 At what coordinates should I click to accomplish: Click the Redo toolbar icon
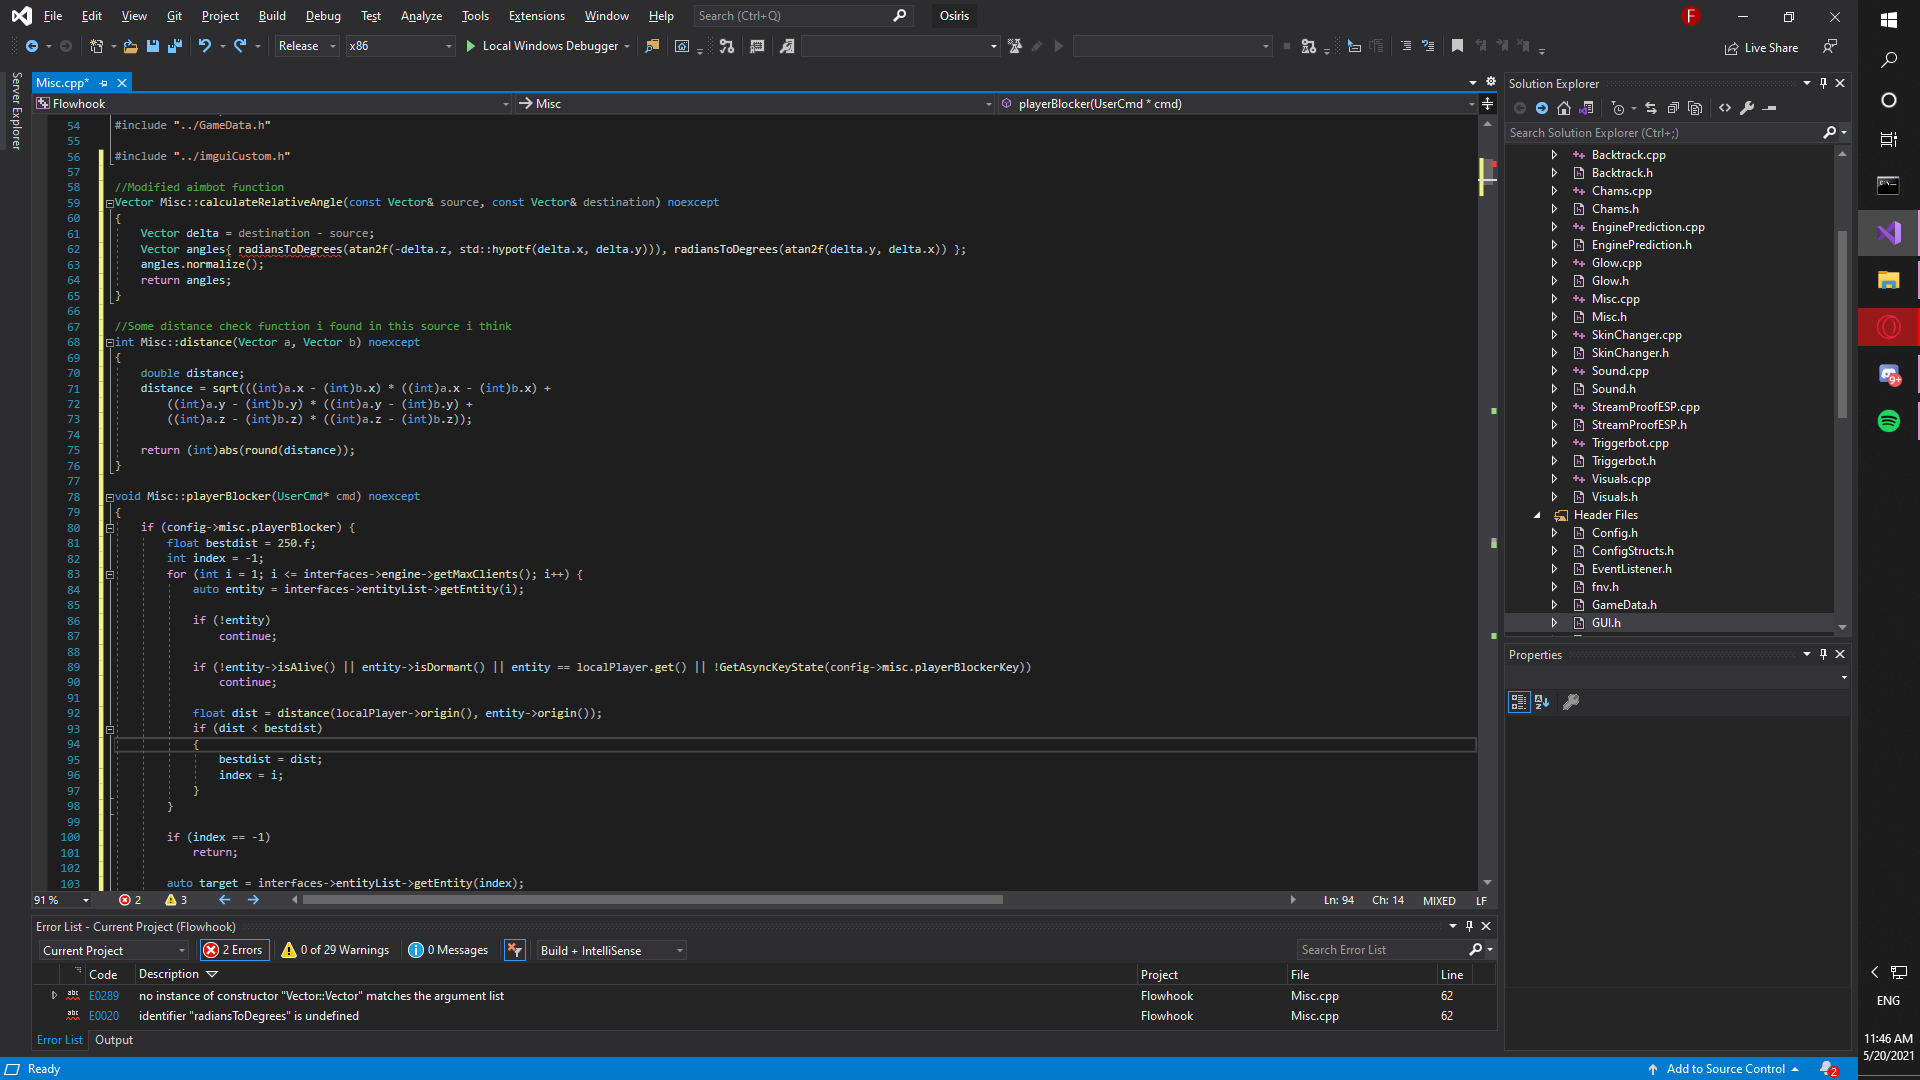(x=240, y=46)
